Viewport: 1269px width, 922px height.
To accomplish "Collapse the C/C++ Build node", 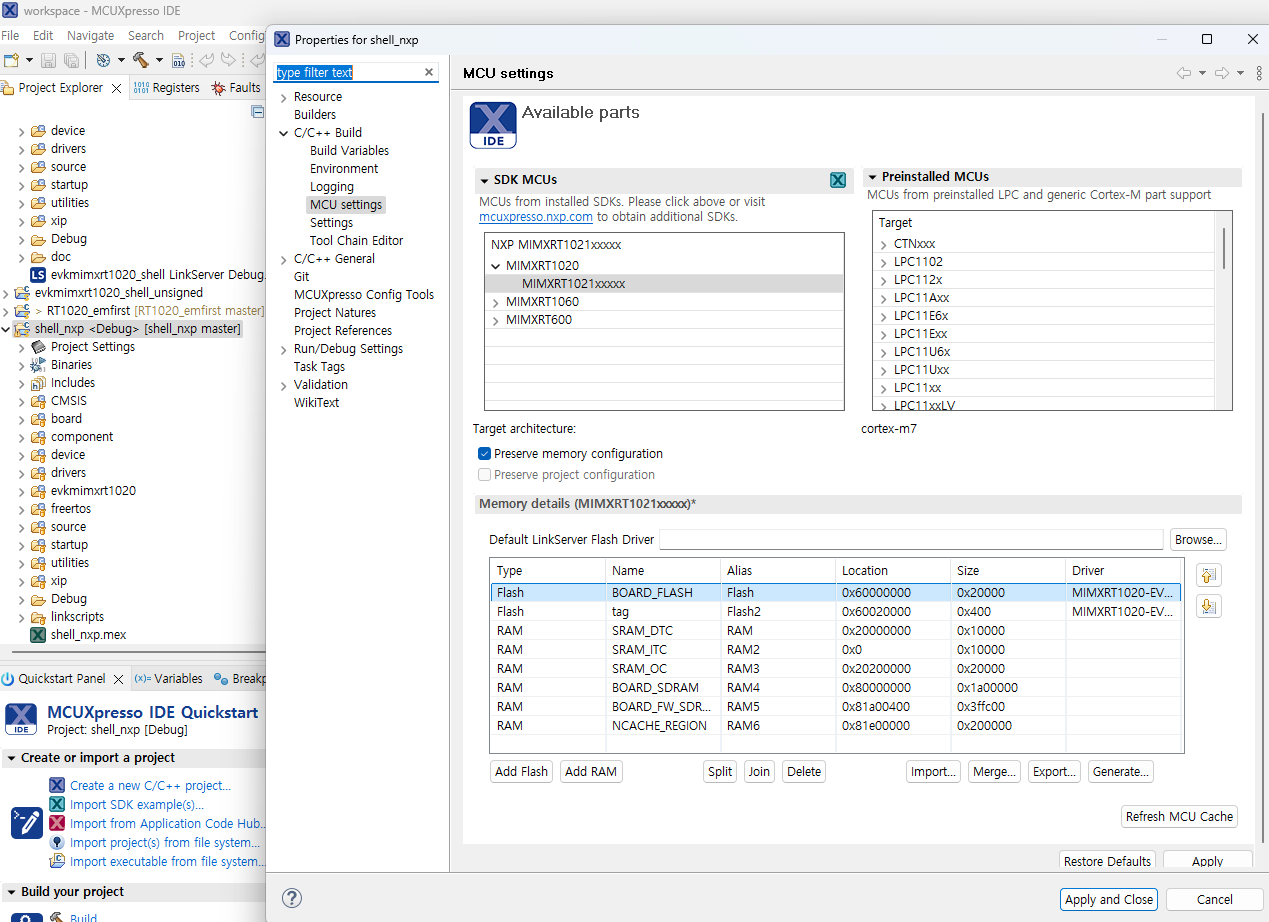I will (x=284, y=133).
